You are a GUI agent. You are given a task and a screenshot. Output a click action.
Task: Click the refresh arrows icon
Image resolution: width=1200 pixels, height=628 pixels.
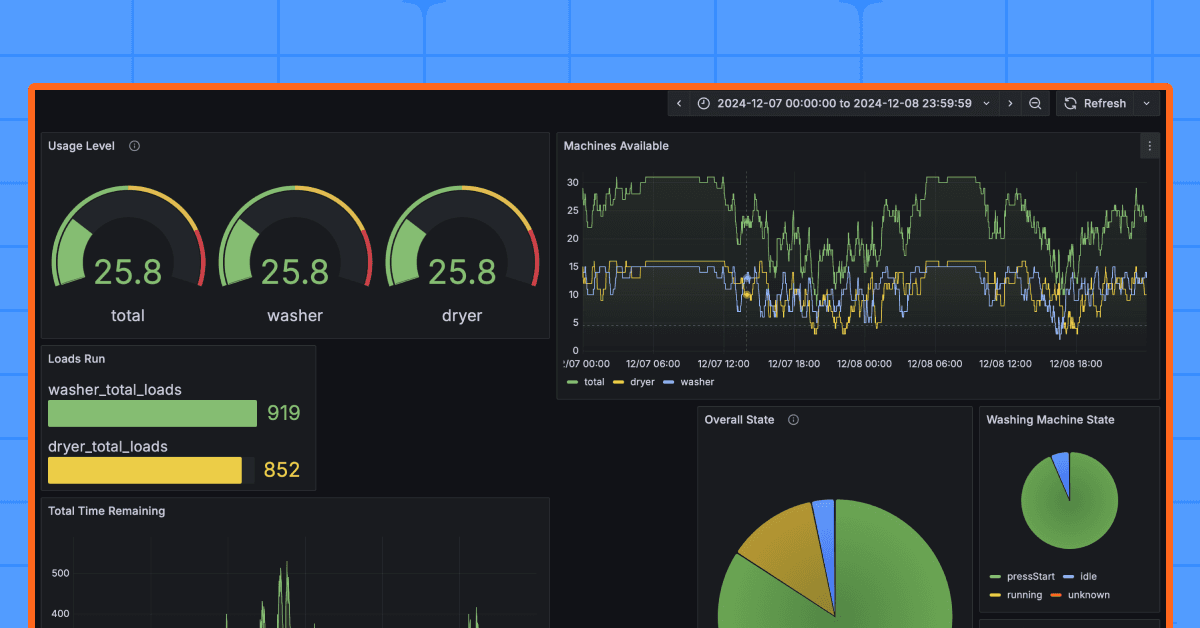coord(1069,103)
